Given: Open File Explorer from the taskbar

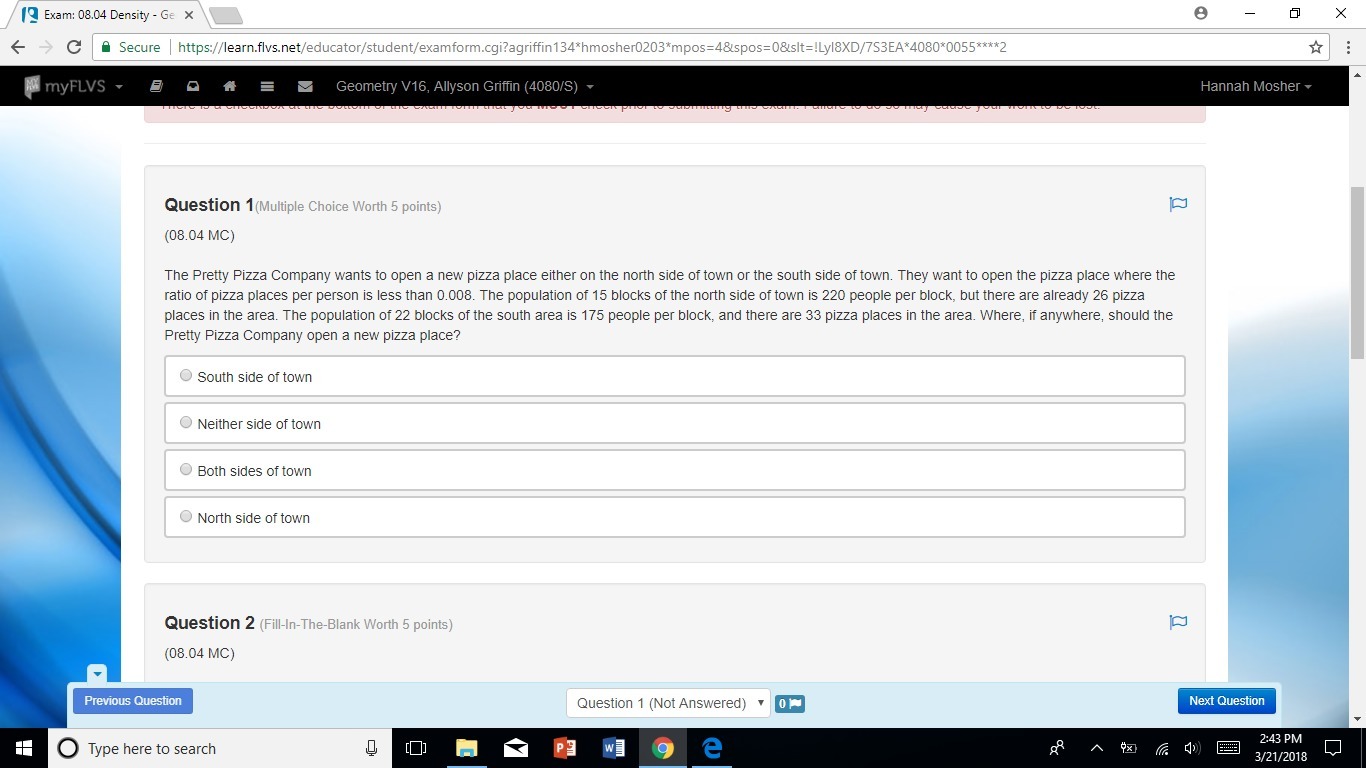Looking at the screenshot, I should click(466, 748).
